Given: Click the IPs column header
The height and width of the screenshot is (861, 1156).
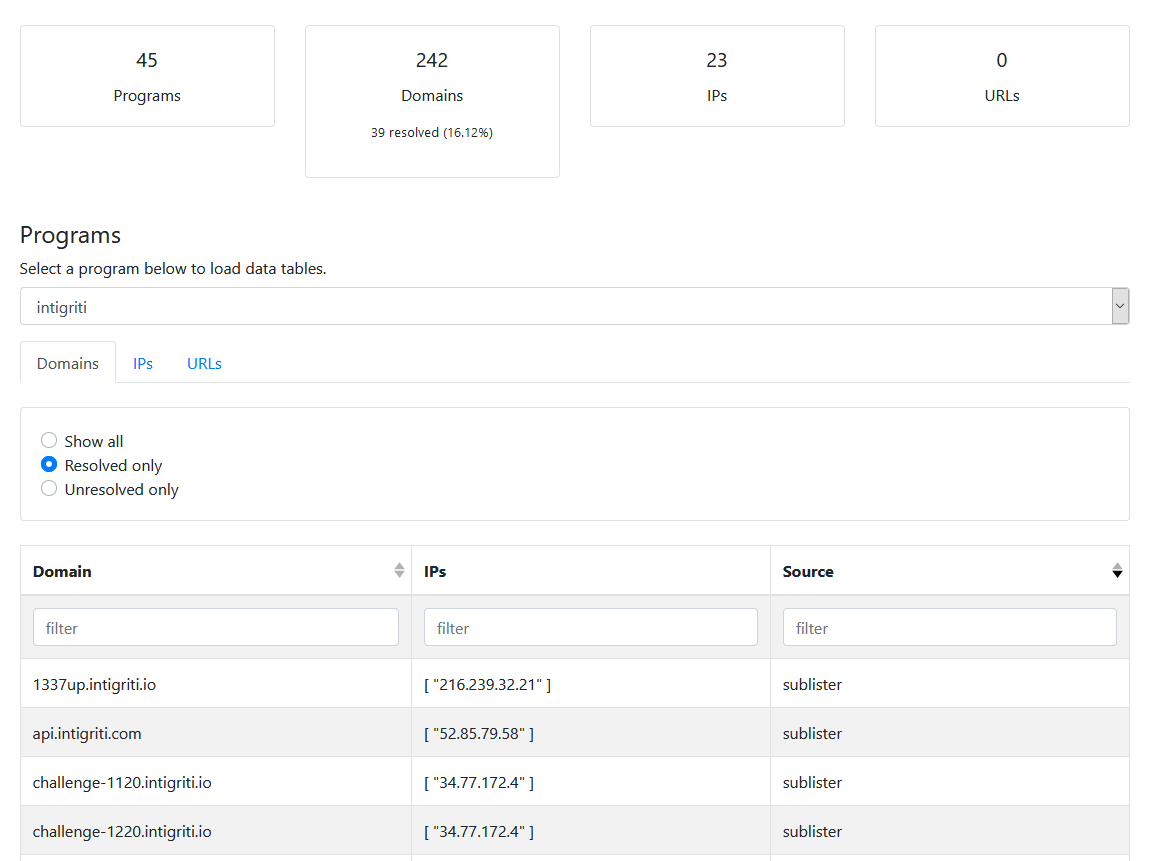Looking at the screenshot, I should point(591,571).
